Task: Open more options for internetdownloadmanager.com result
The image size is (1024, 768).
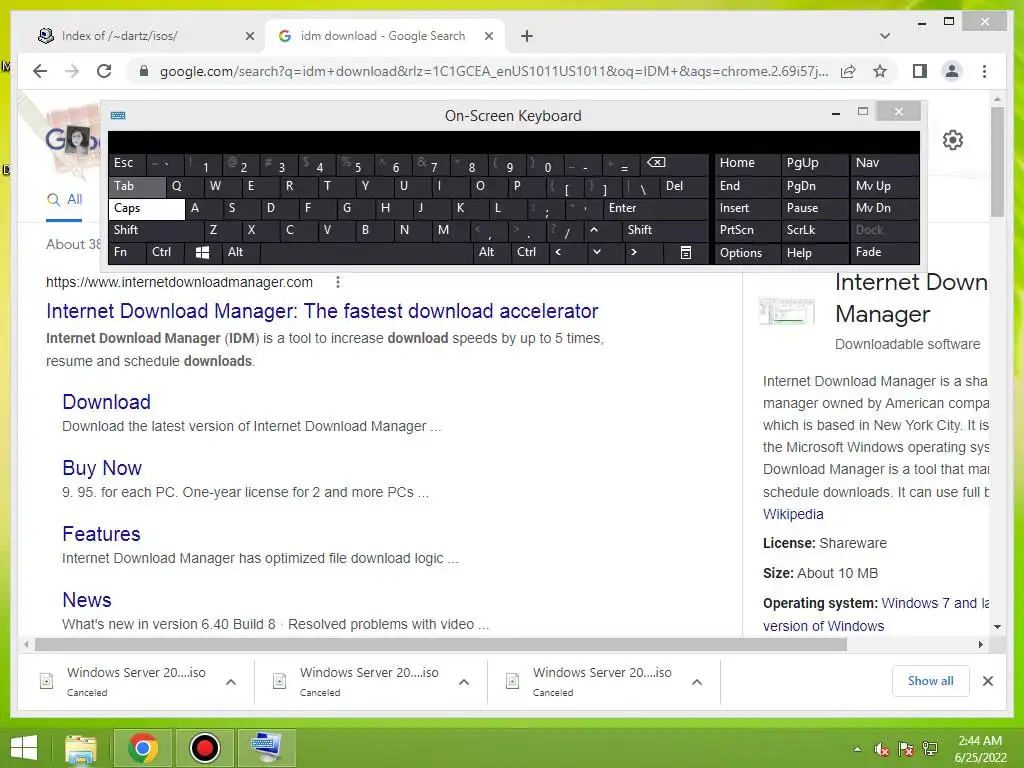Action: click(338, 282)
